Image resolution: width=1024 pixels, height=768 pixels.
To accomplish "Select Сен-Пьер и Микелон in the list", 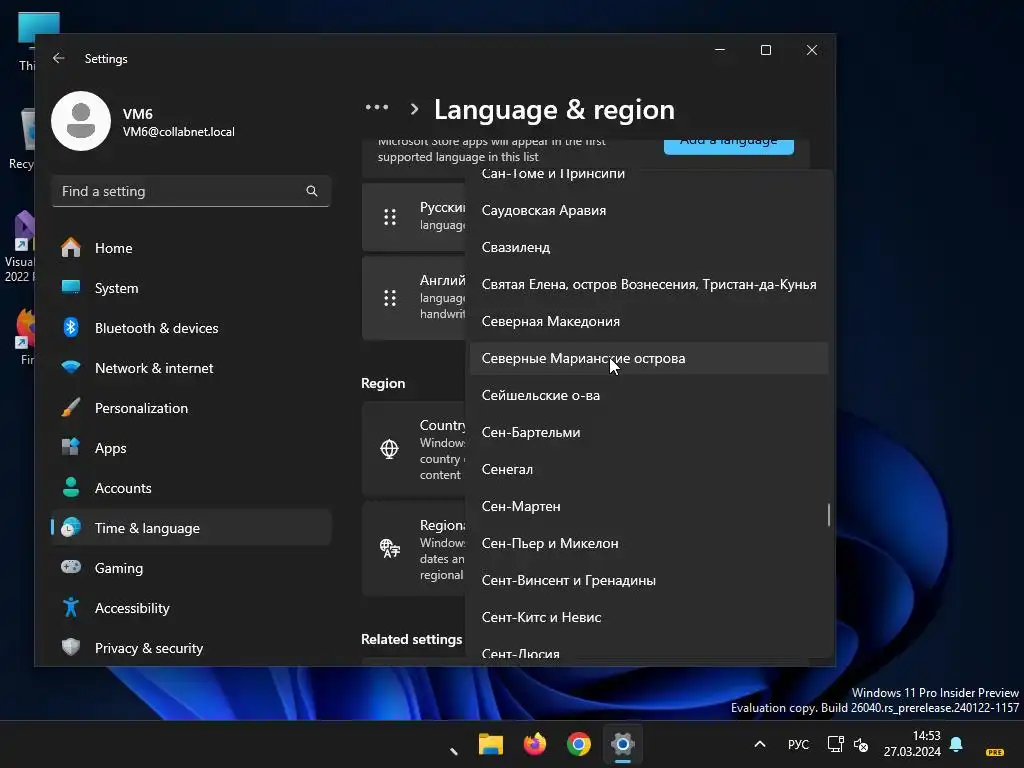I will pos(649,543).
